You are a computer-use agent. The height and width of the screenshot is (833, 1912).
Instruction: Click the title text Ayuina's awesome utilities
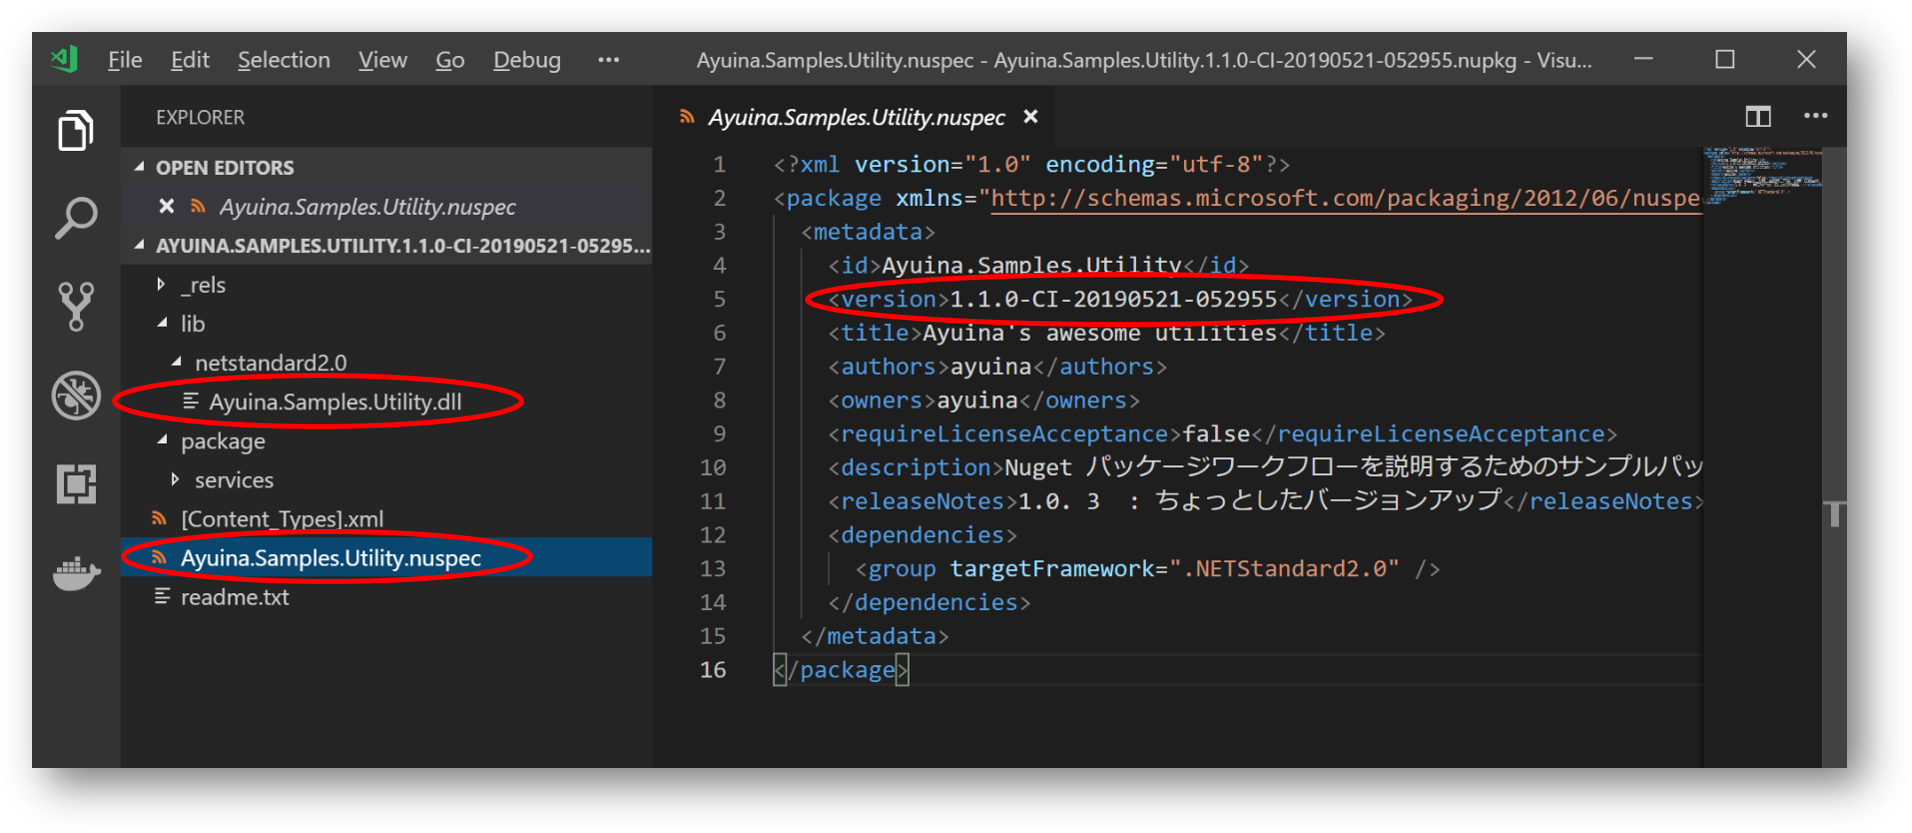[x=1099, y=333]
